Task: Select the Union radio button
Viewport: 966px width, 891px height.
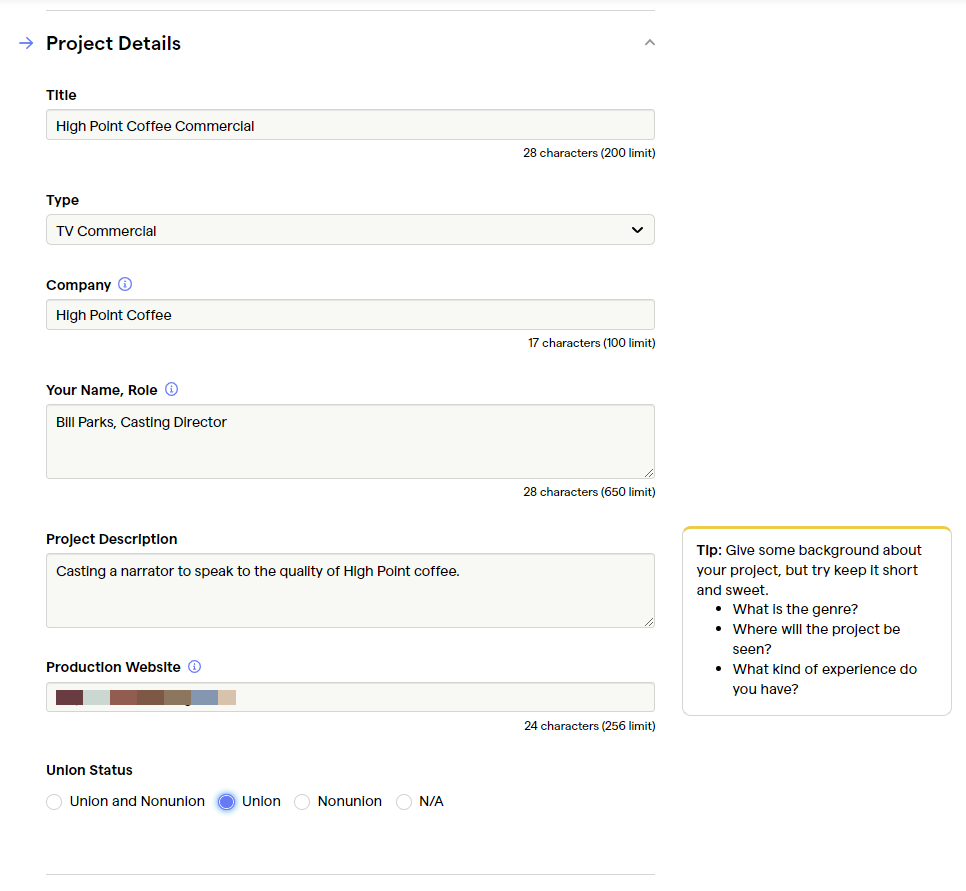Action: (x=227, y=802)
